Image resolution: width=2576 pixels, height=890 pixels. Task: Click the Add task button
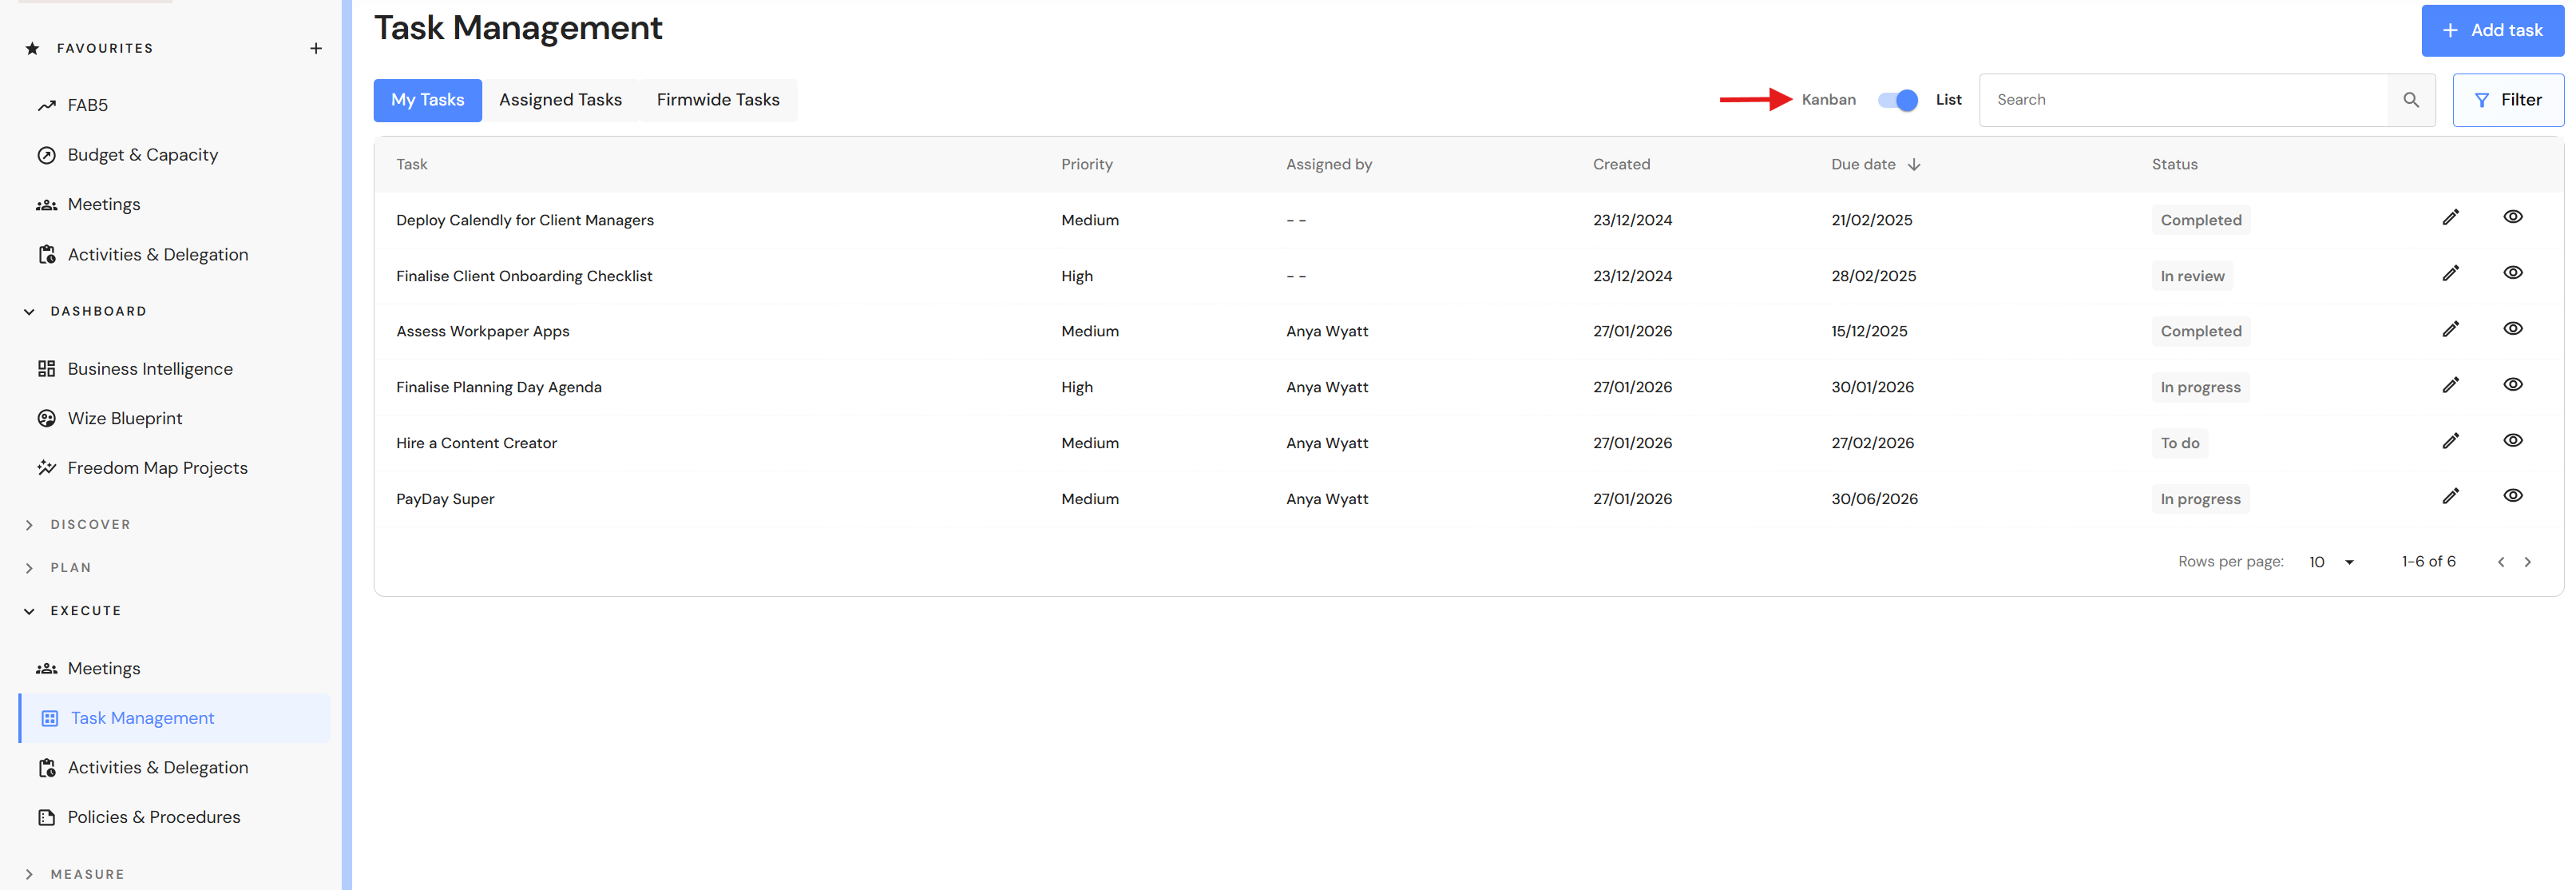coord(2491,31)
